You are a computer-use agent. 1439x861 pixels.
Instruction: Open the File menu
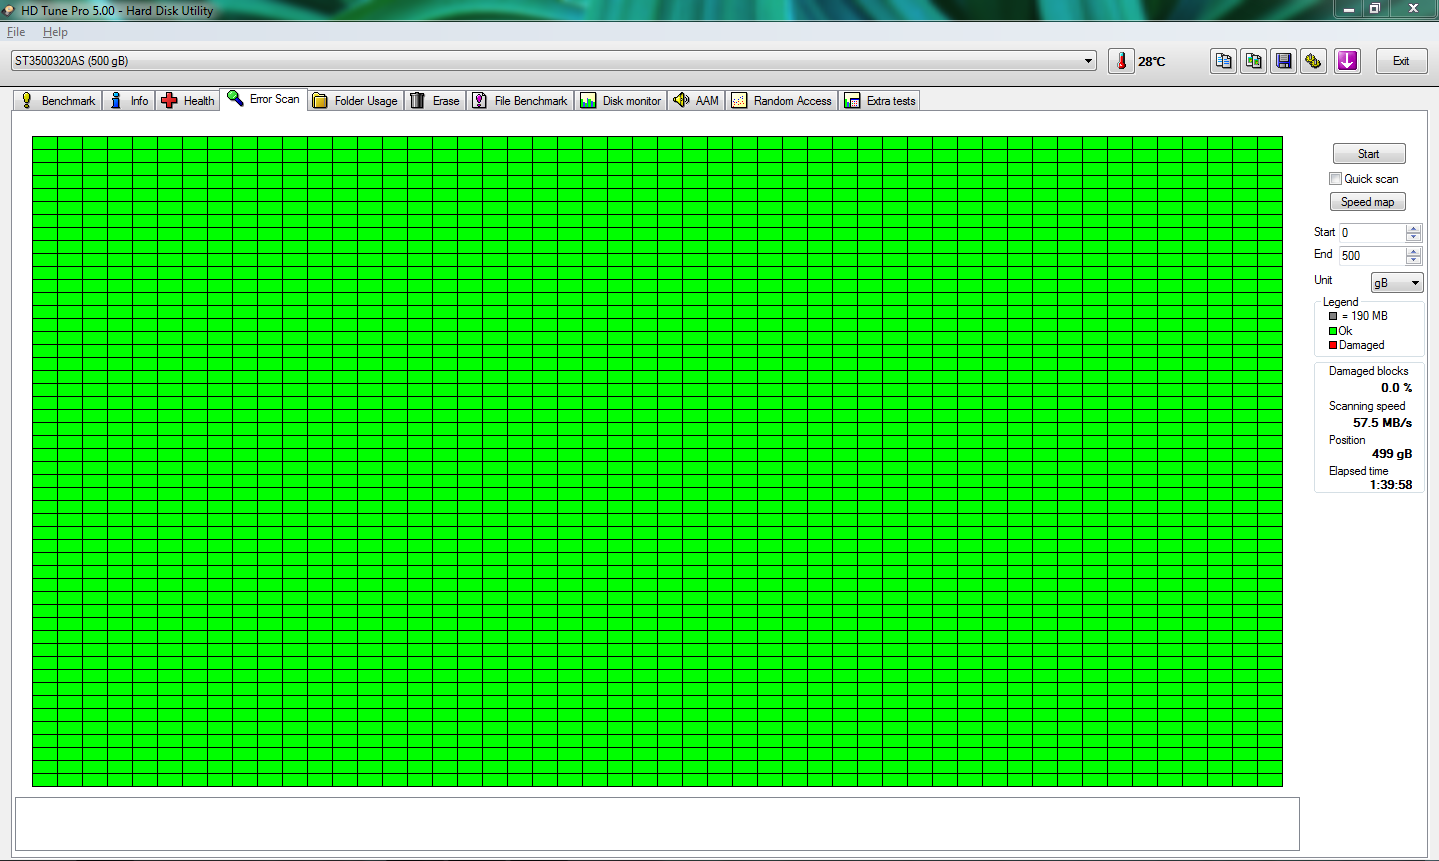point(16,32)
